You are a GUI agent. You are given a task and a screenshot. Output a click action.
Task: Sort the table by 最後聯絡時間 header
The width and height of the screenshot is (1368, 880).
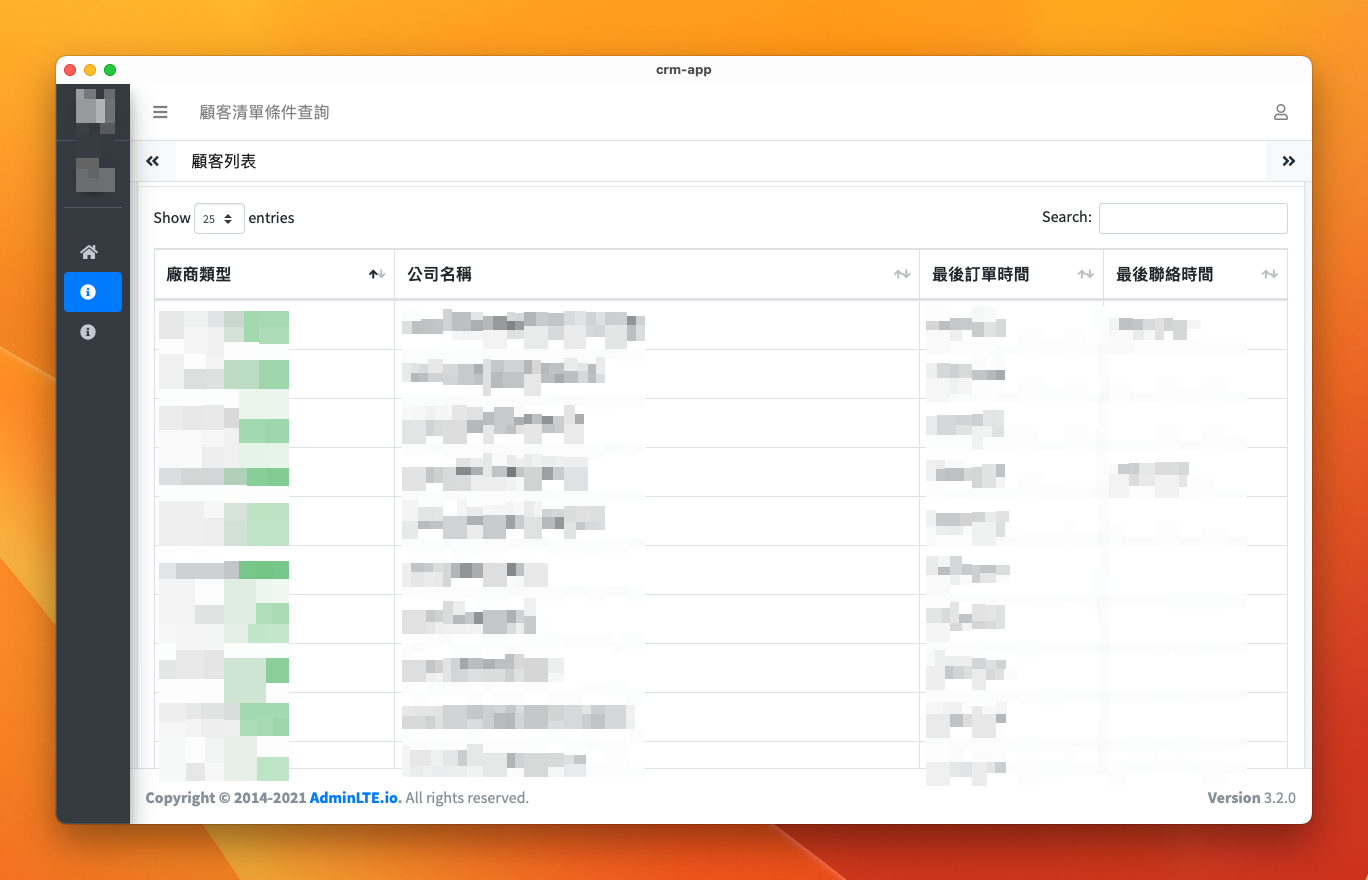(1164, 274)
